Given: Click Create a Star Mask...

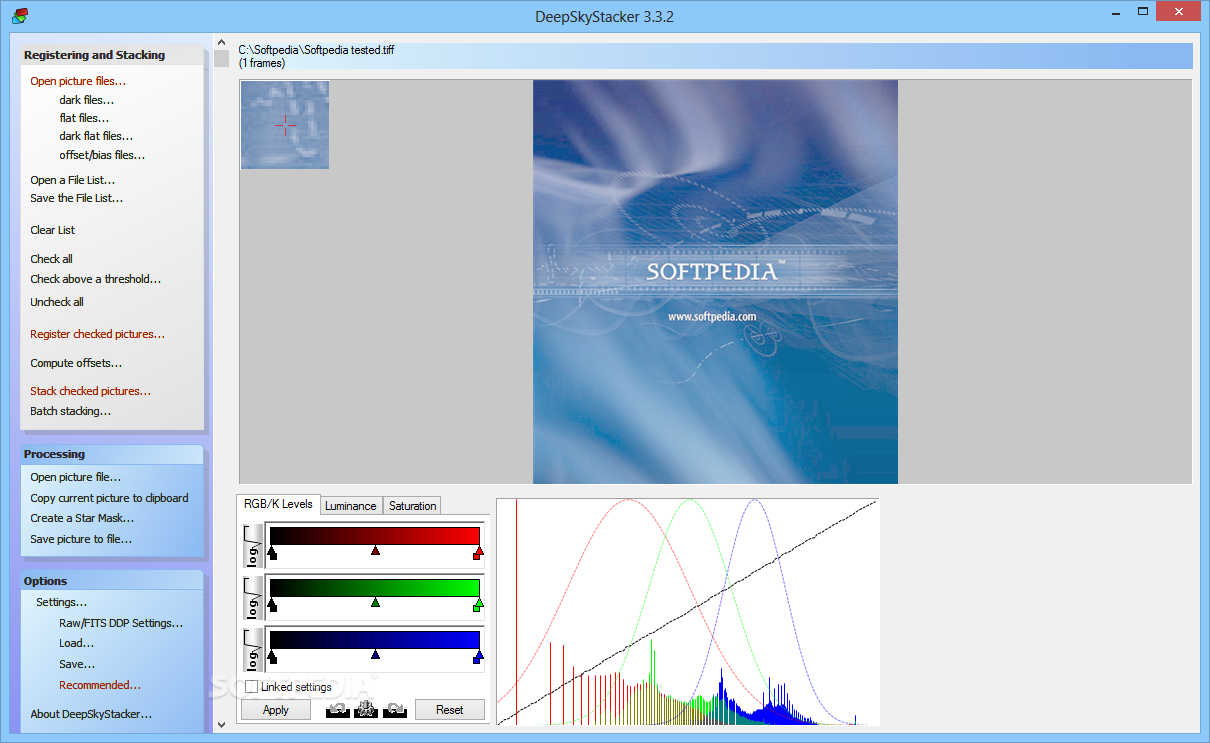Looking at the screenshot, I should tap(82, 518).
